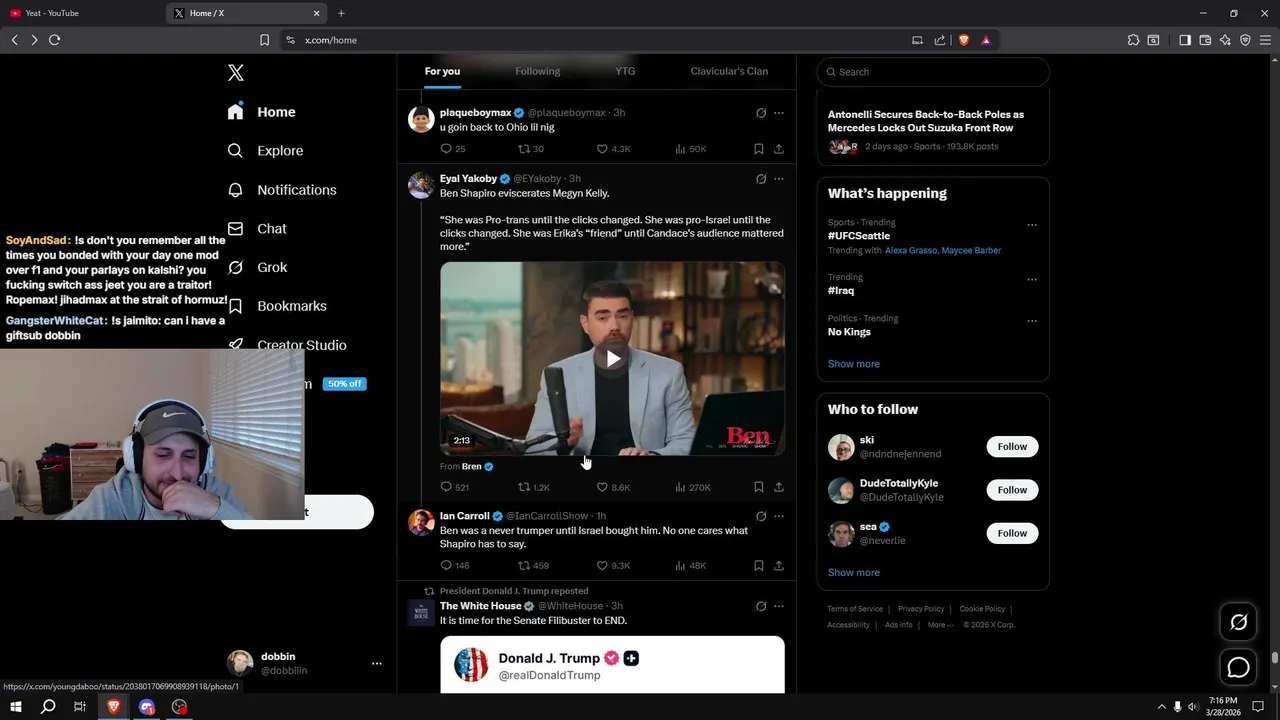Like Eyal Yakoby's post
1280x720 pixels.
[x=602, y=487]
